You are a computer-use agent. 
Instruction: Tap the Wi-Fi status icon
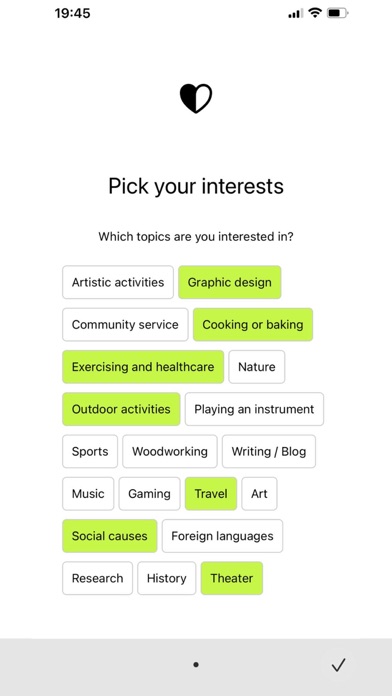[x=315, y=13]
